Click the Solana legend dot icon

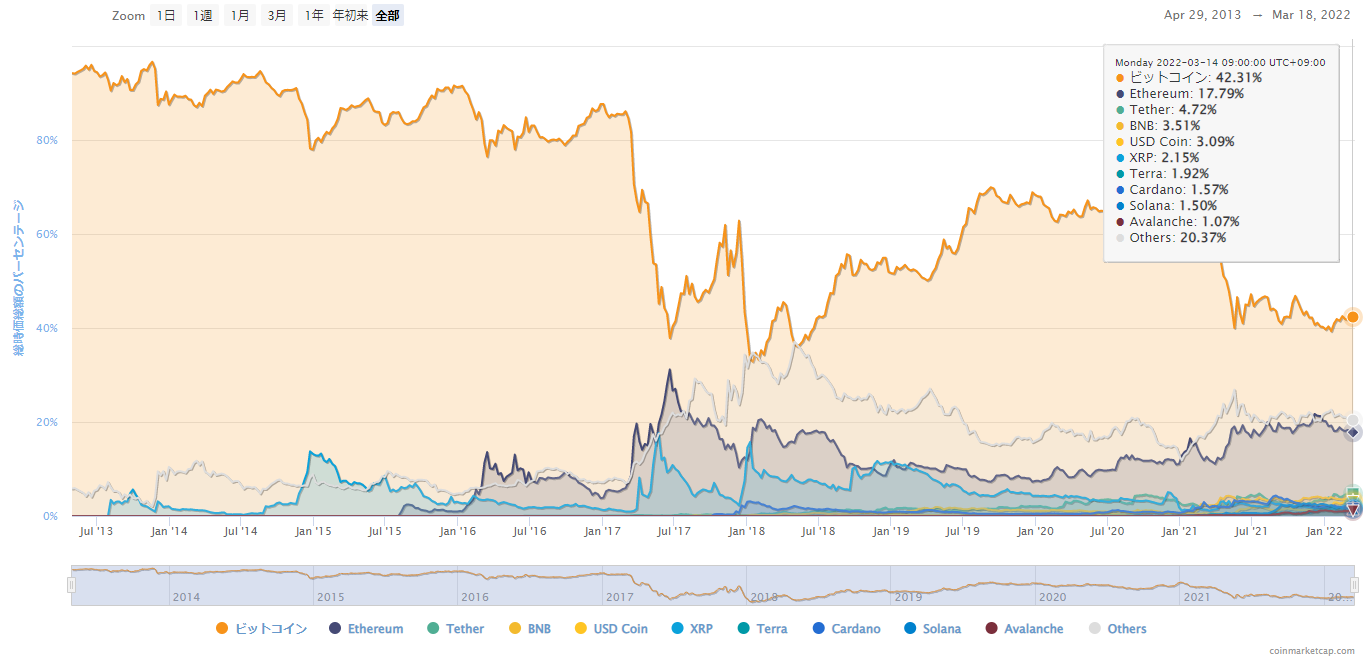pos(908,628)
